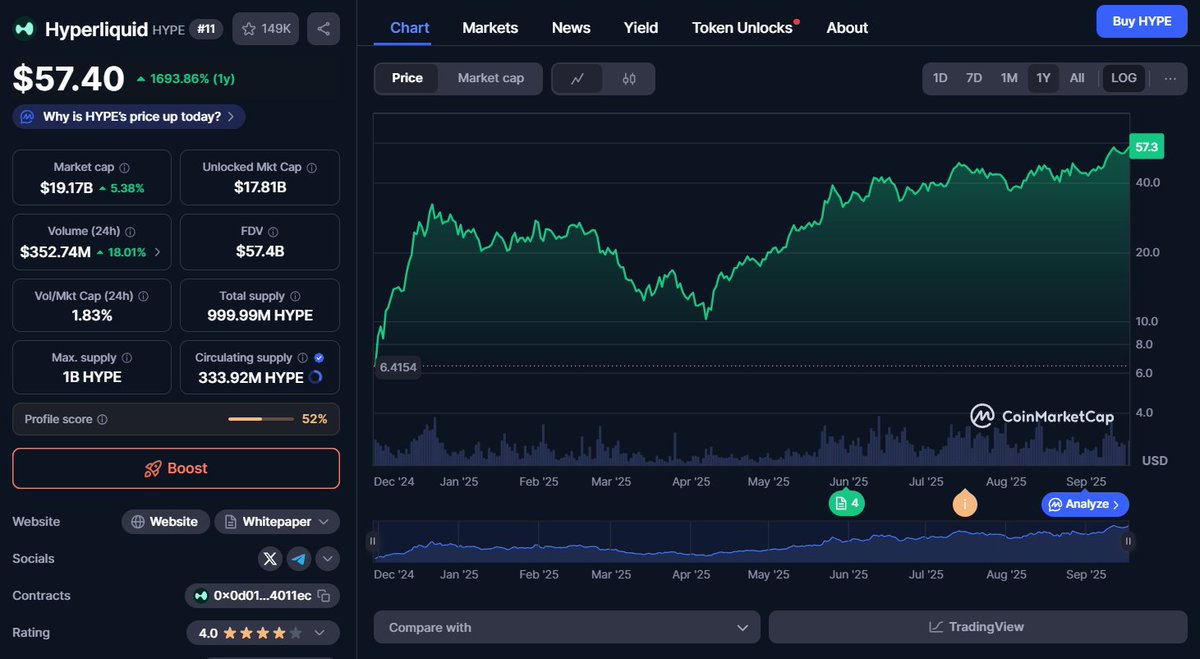Screen dimensions: 1200x659
Task: Open the chart more-options ellipsis
Action: point(1170,78)
